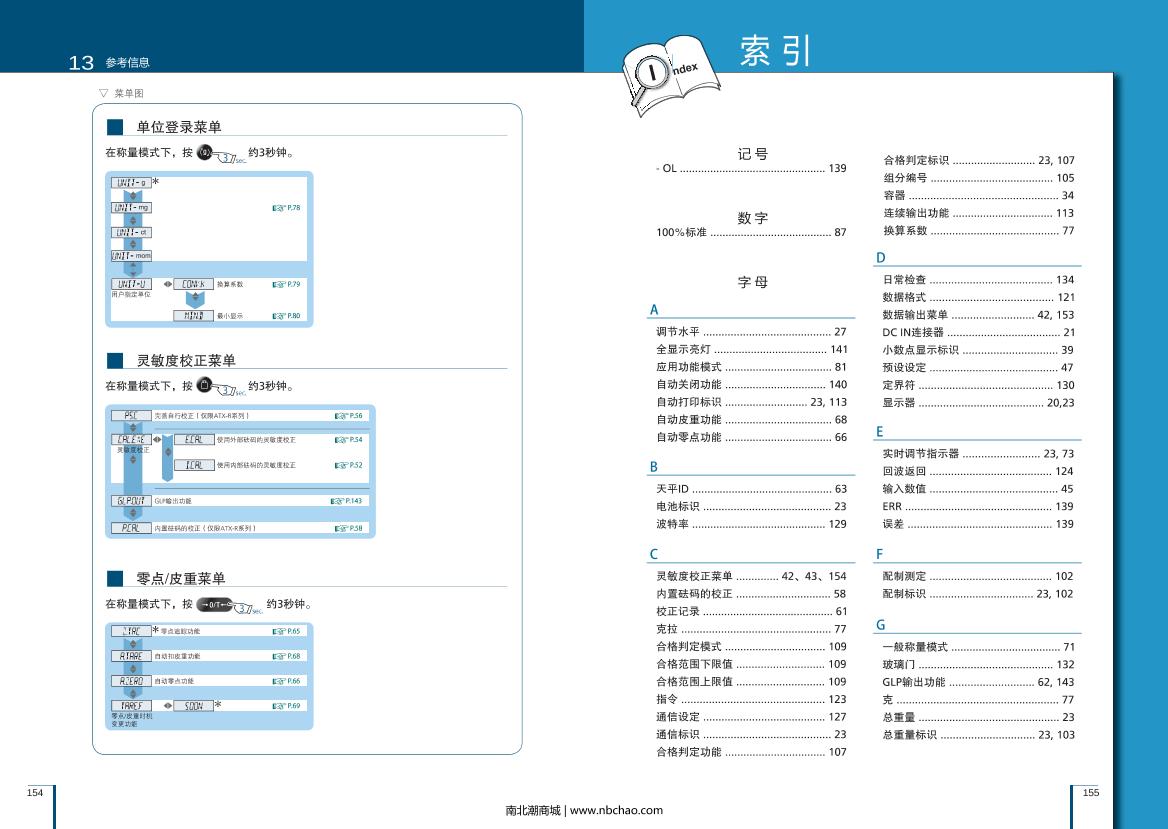
Task: Click the UNIT-mg display box
Action: pyautogui.click(x=131, y=207)
